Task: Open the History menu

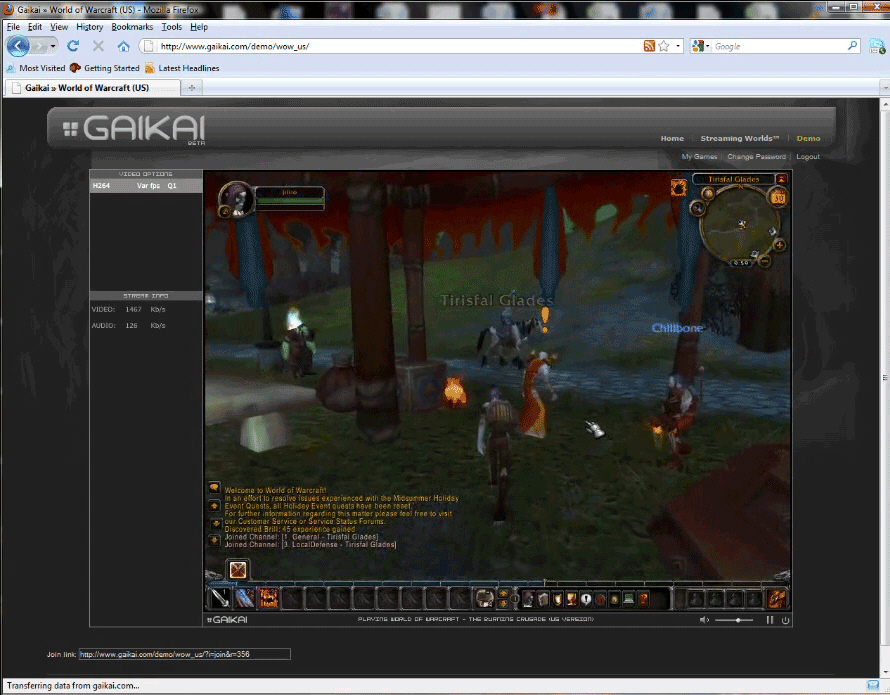Action: point(89,27)
